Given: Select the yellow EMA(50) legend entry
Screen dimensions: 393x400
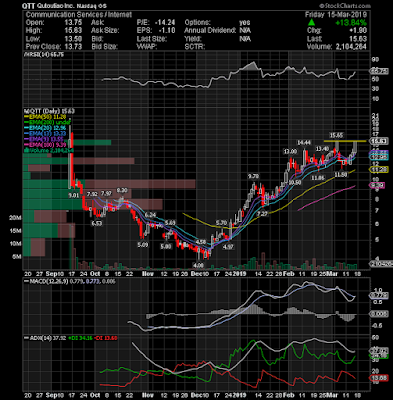Looking at the screenshot, I should [x=45, y=117].
